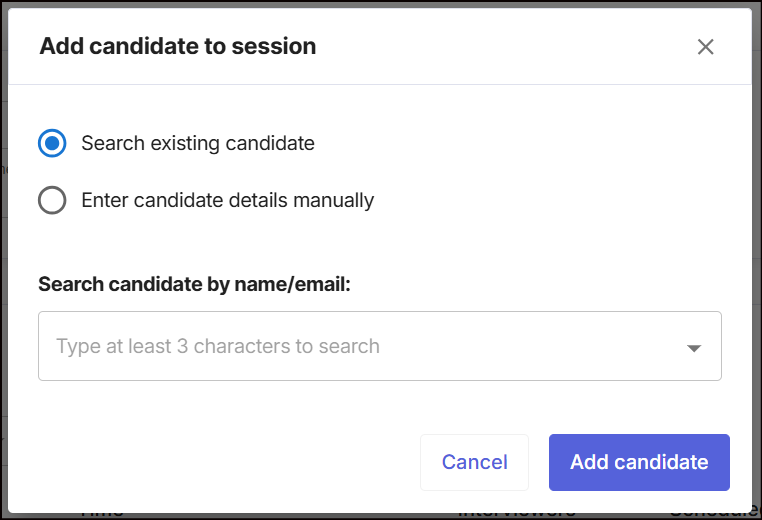Click the empty radio circle icon
Image resolution: width=762 pixels, height=520 pixels.
[x=52, y=200]
